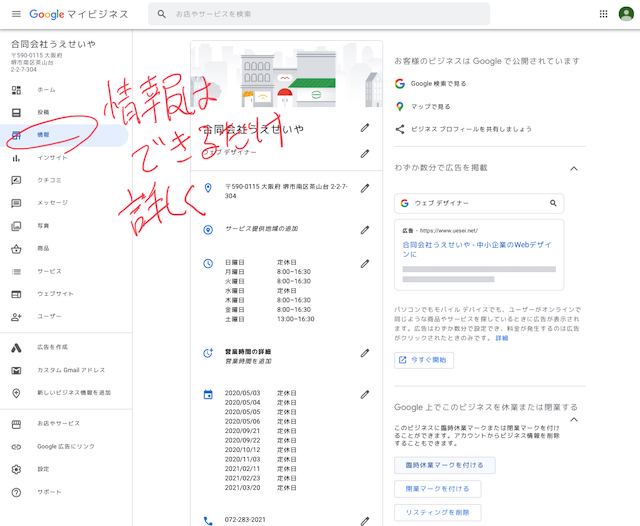Screen dimensions: 640x526
Task: Click the Gmail envelope icon
Action: pyautogui.click(x=16, y=371)
